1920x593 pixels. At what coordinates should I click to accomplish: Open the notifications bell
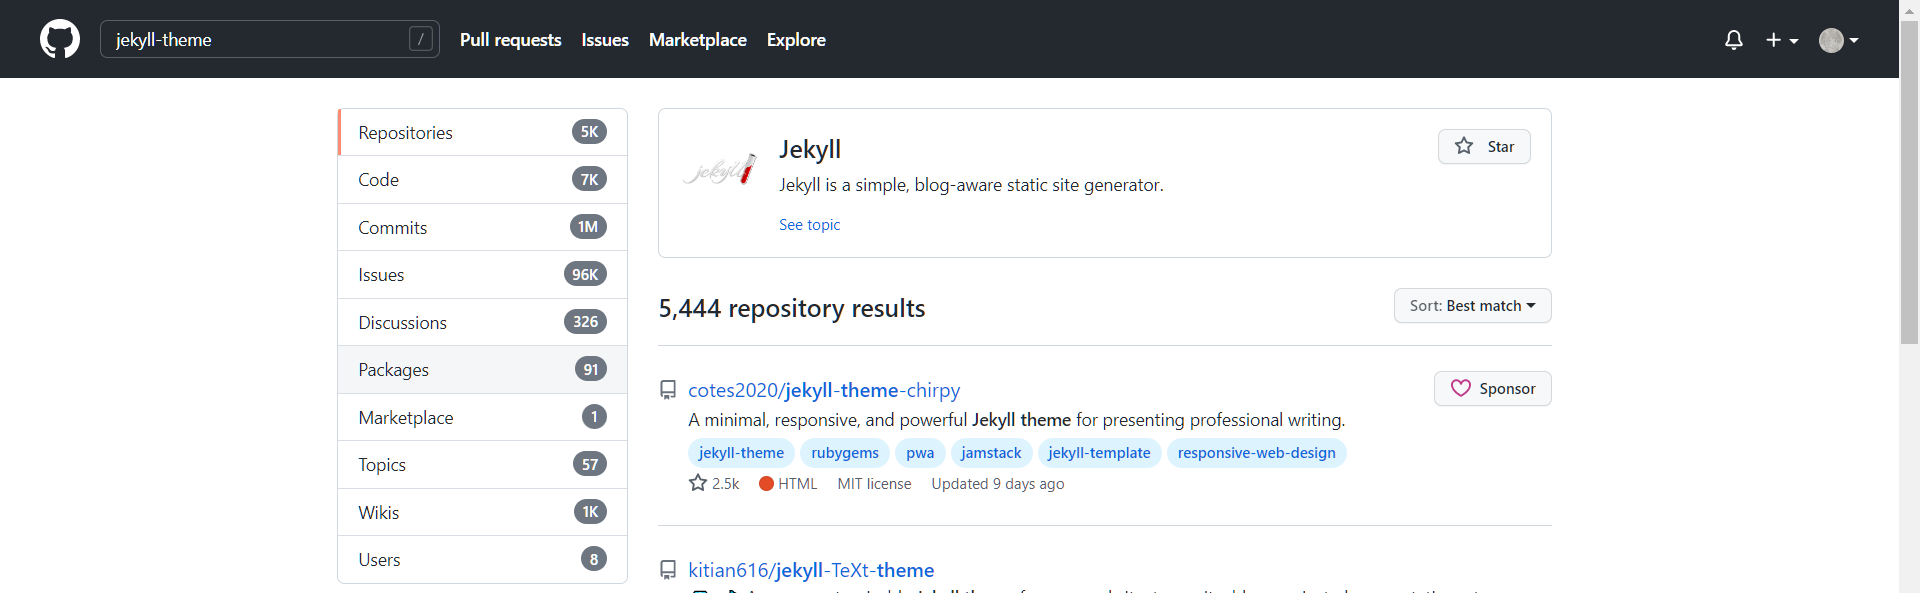1734,40
